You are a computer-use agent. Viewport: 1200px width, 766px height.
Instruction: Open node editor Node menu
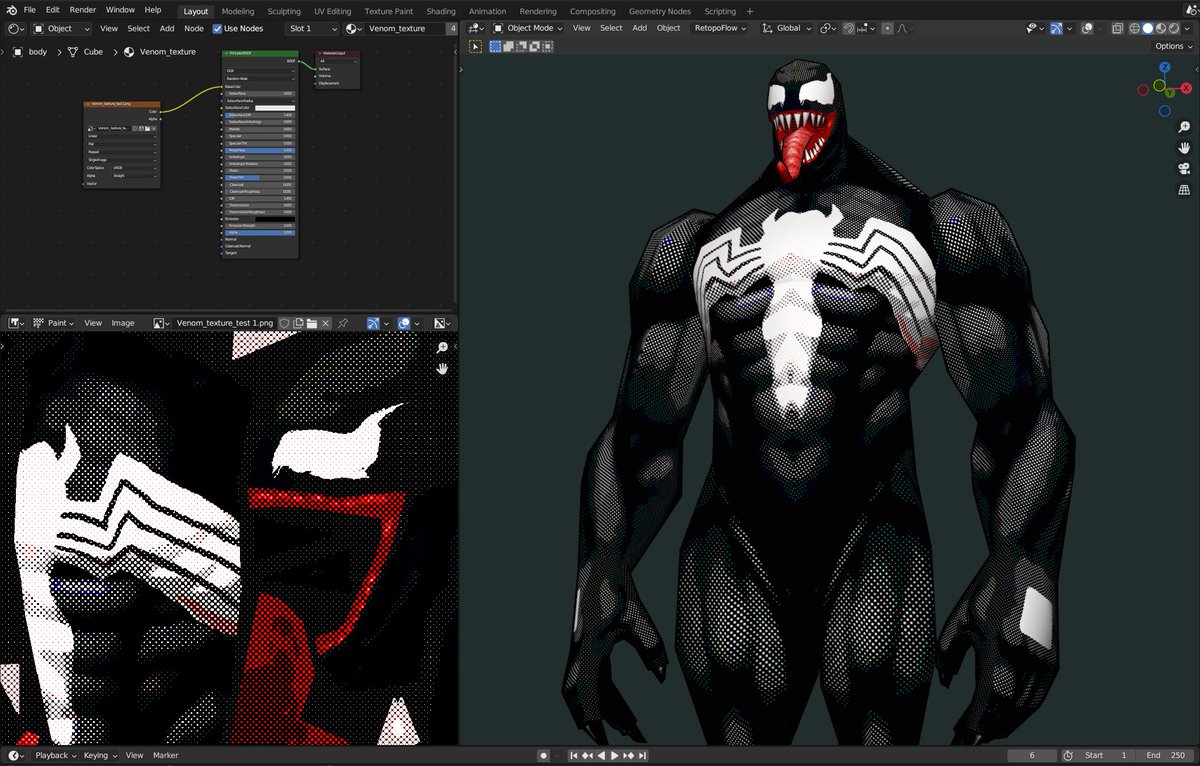194,29
